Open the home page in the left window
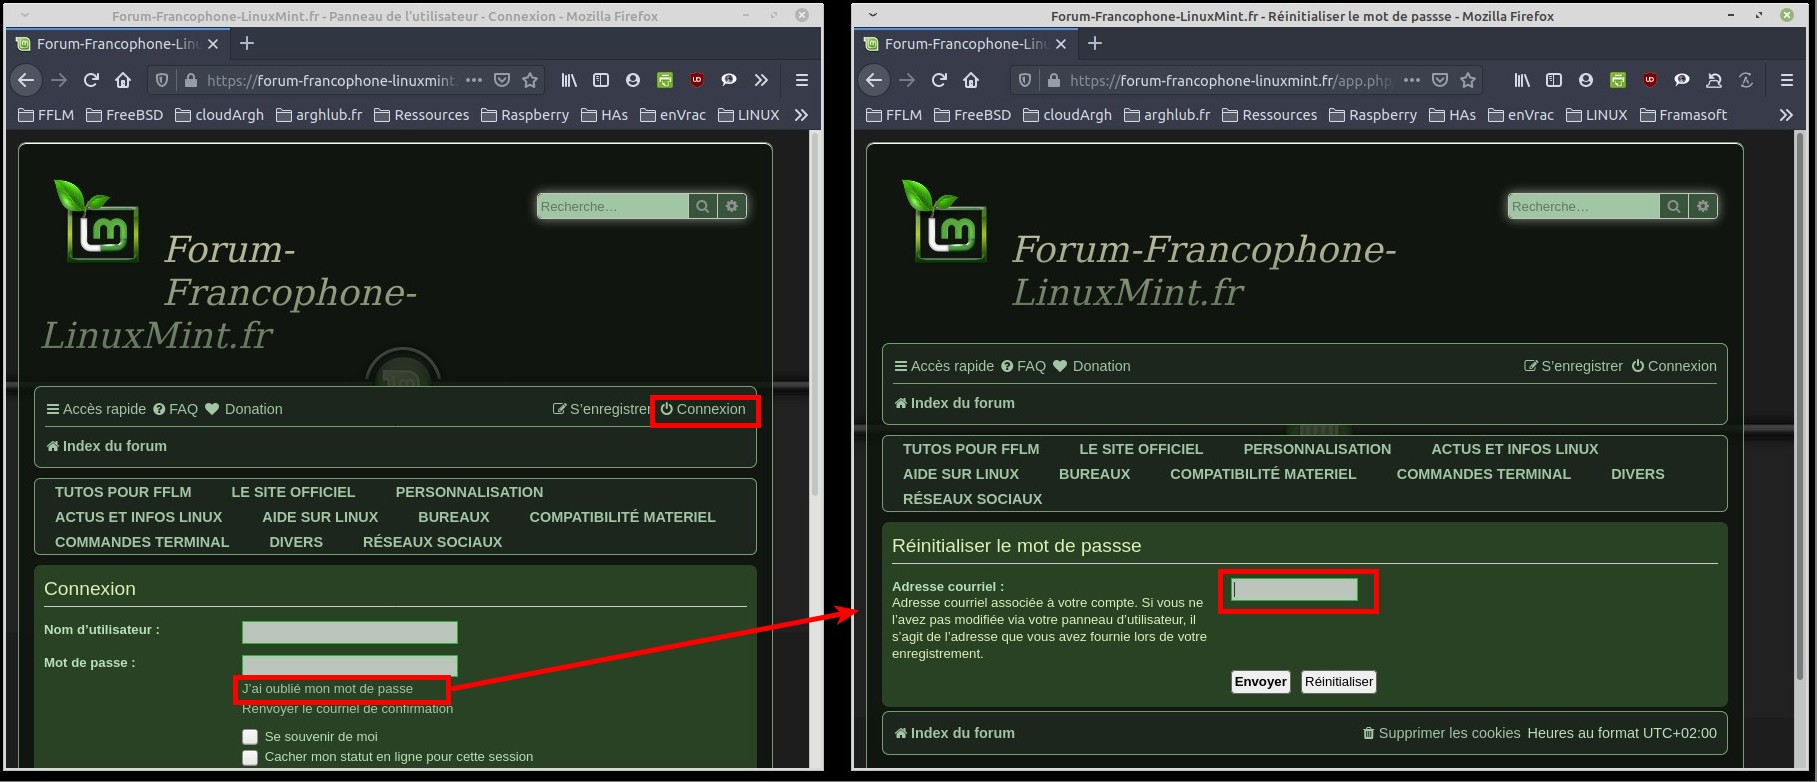Viewport: 1817px width, 782px height. pos(123,80)
